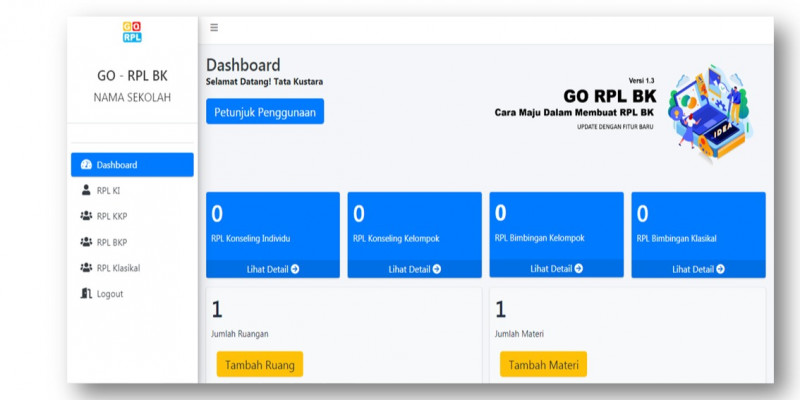Click the RPL Konseling Individu card label
Viewport: 800px width, 400px height.
(x=251, y=238)
